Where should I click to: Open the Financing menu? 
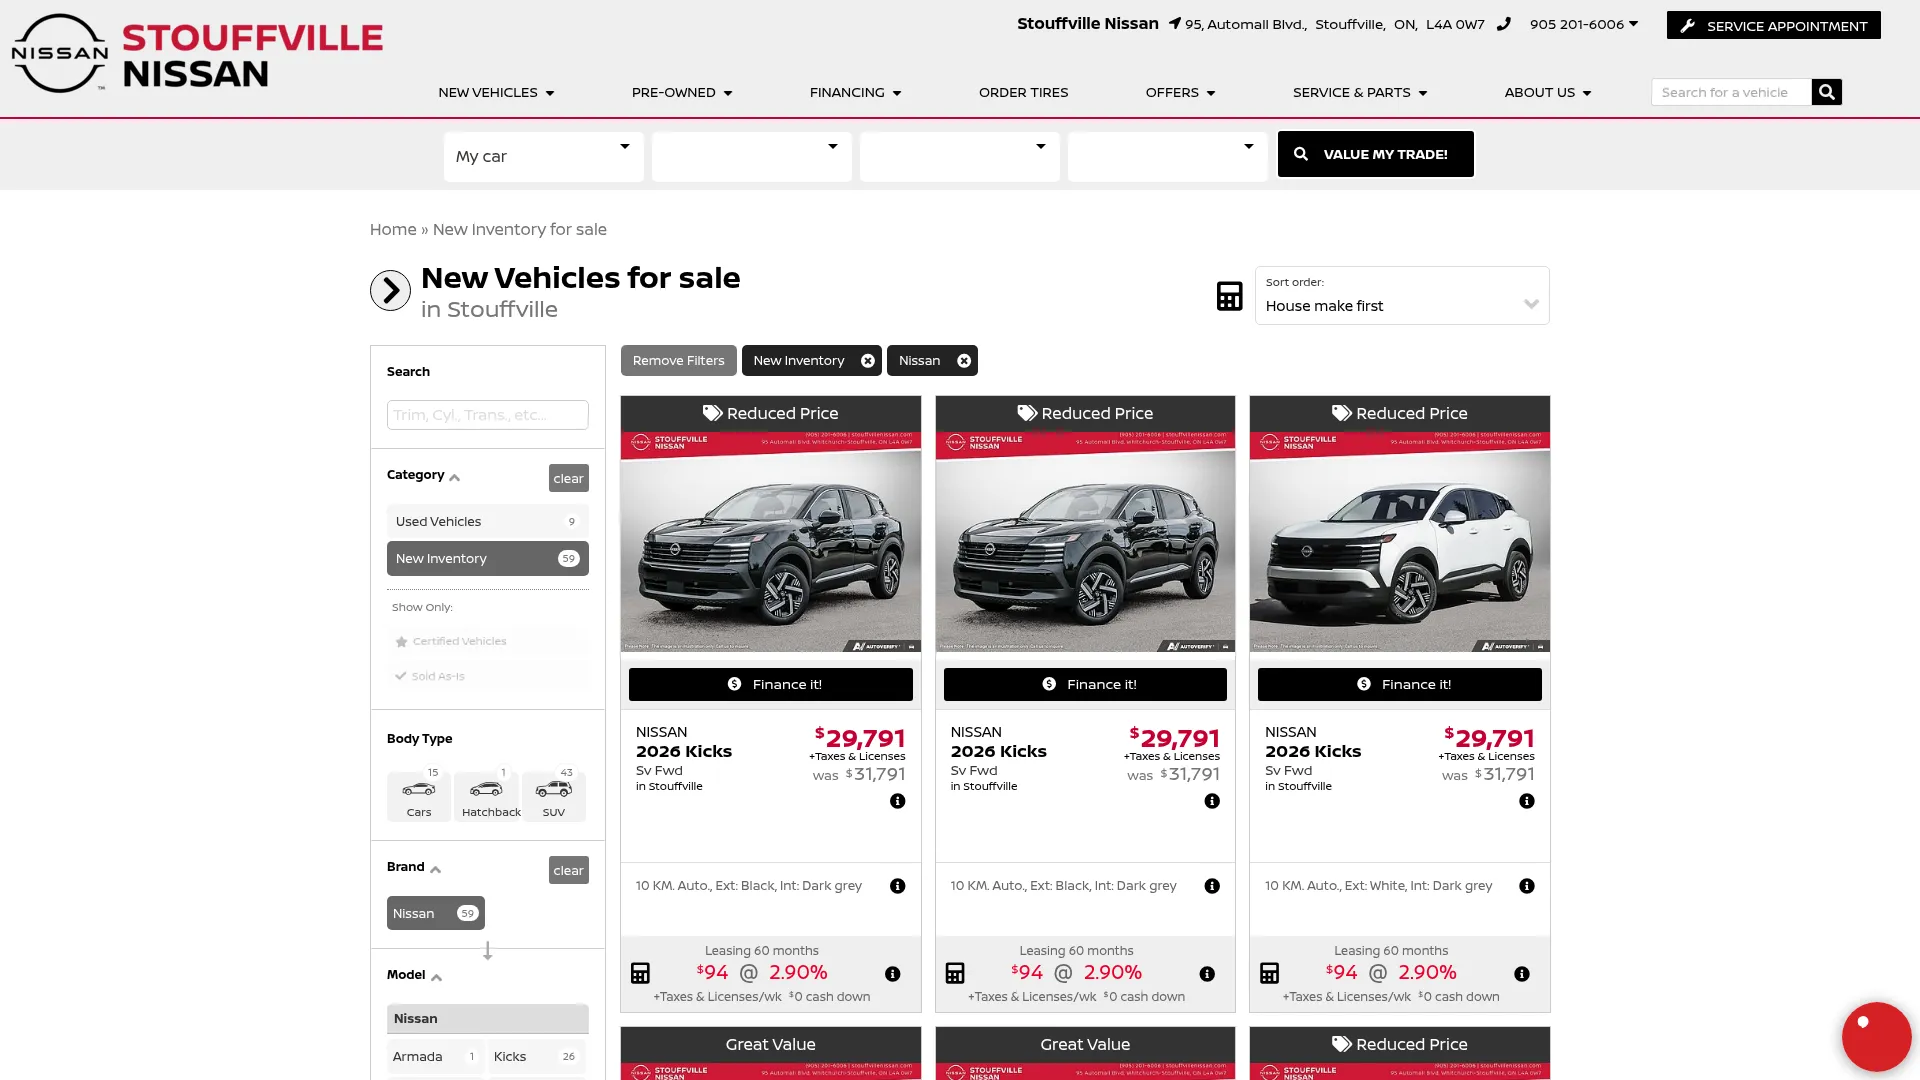click(855, 92)
